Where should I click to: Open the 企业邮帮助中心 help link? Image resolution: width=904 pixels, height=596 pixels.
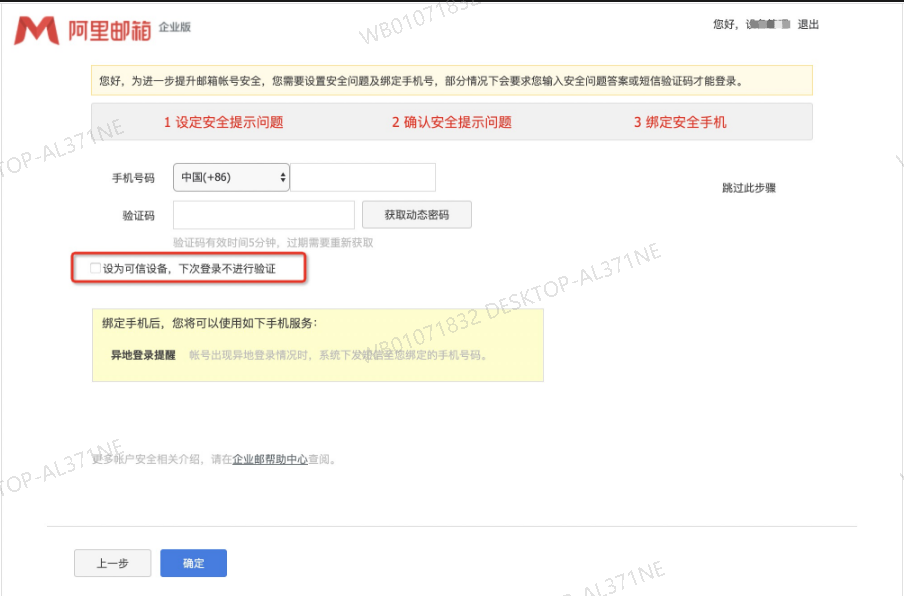click(x=268, y=459)
